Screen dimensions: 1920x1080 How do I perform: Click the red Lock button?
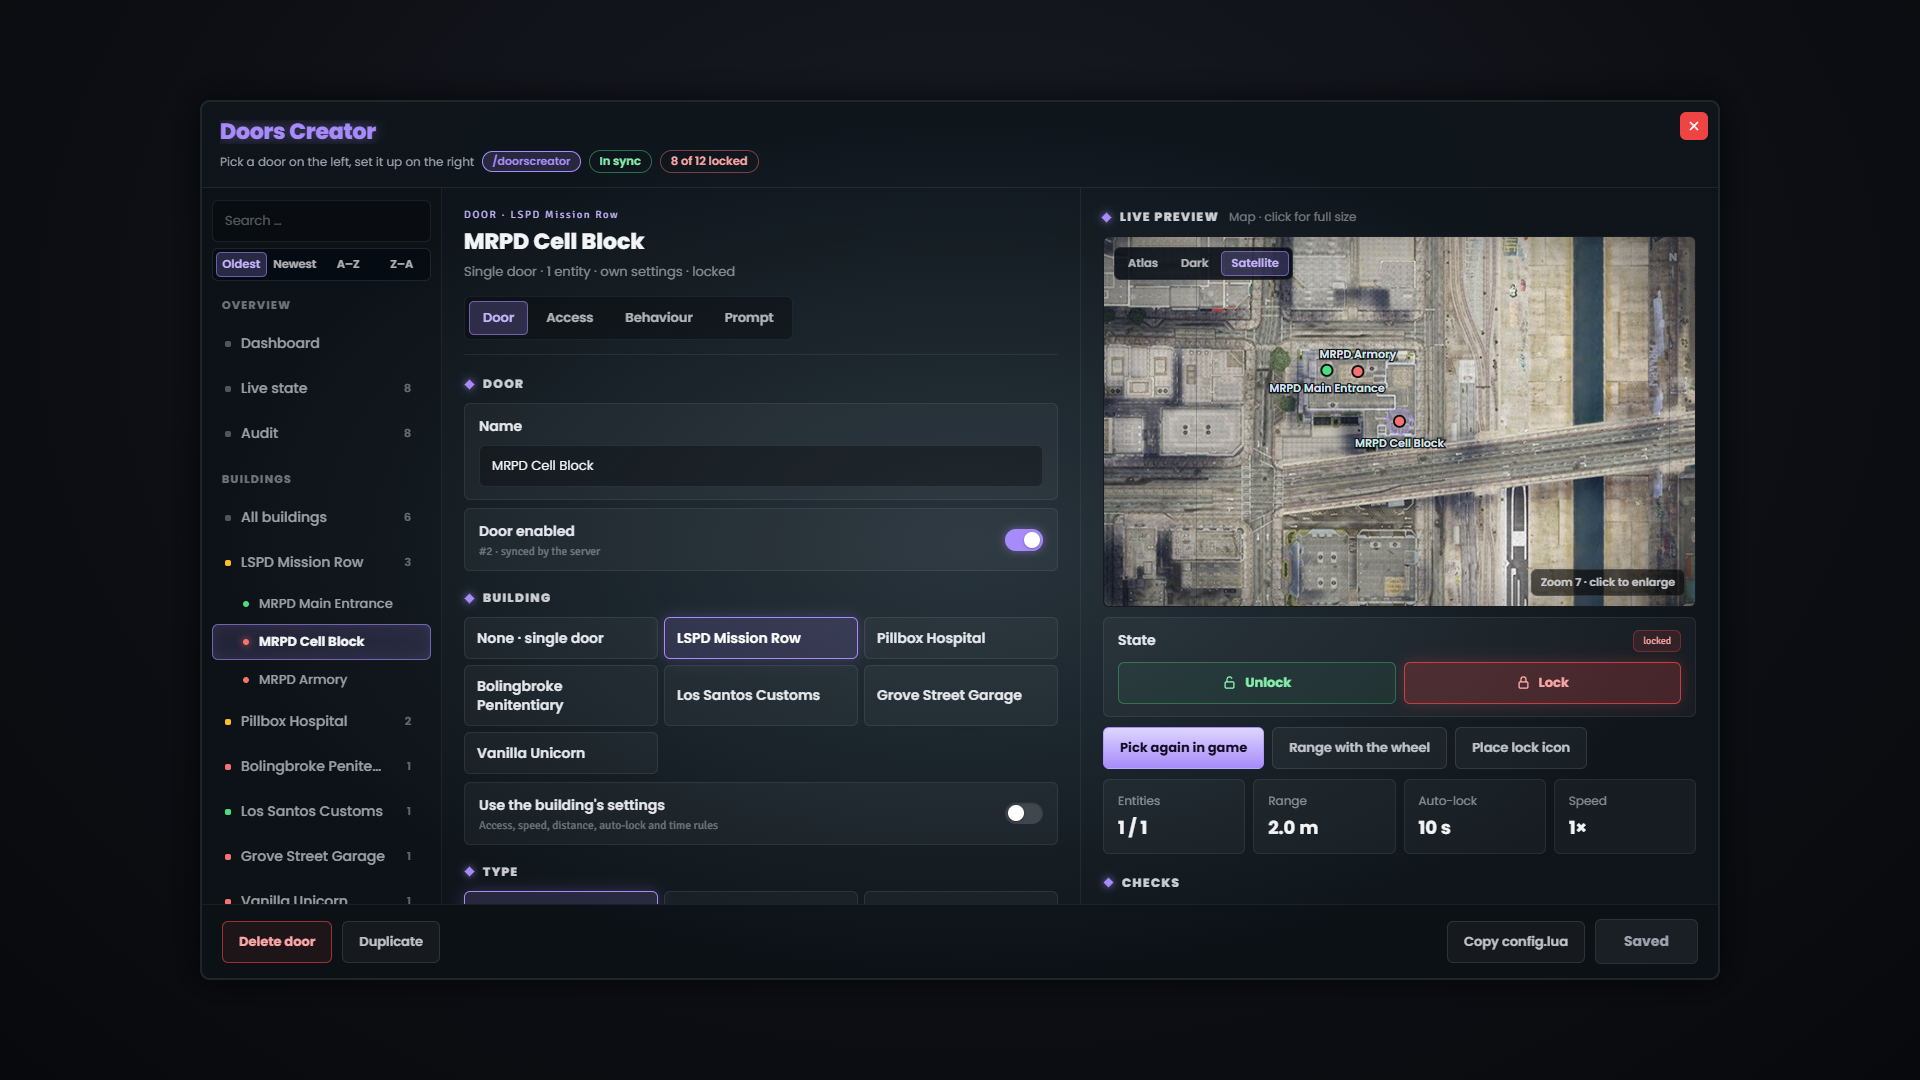click(1542, 683)
